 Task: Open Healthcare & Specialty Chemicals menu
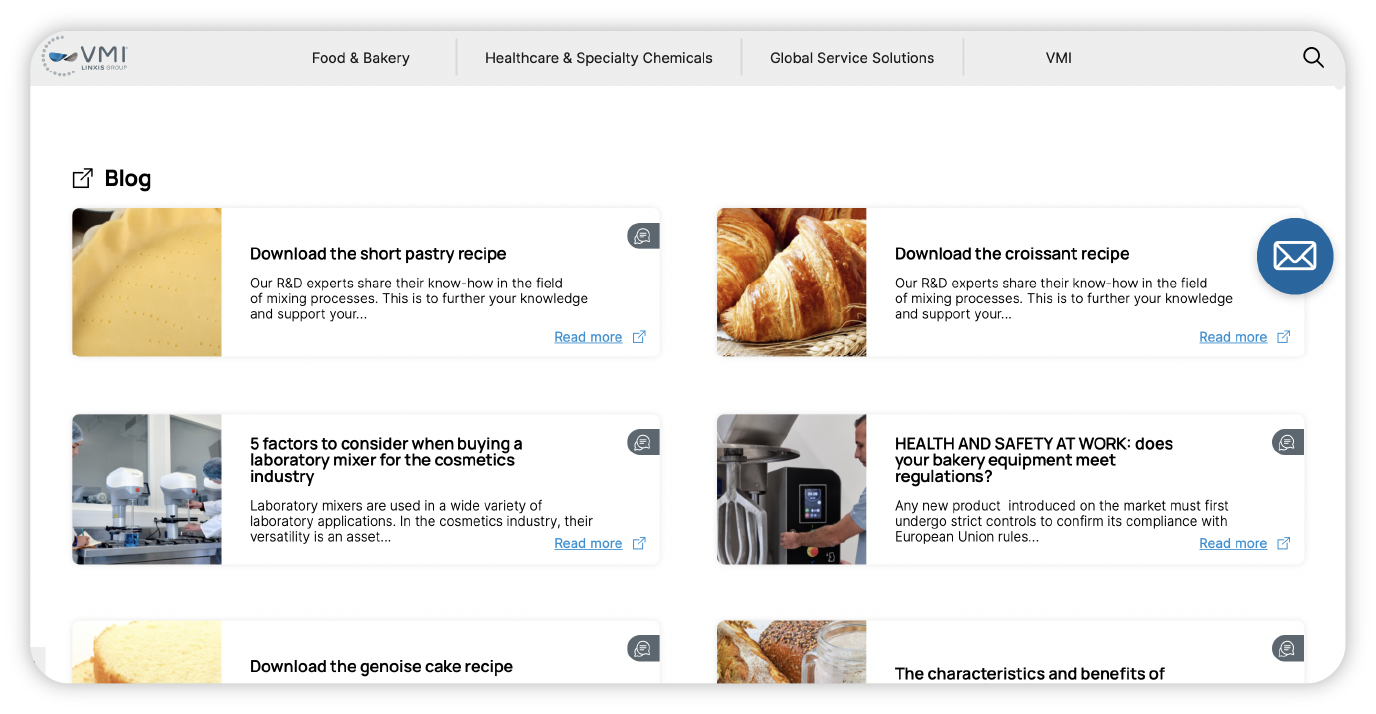(598, 58)
